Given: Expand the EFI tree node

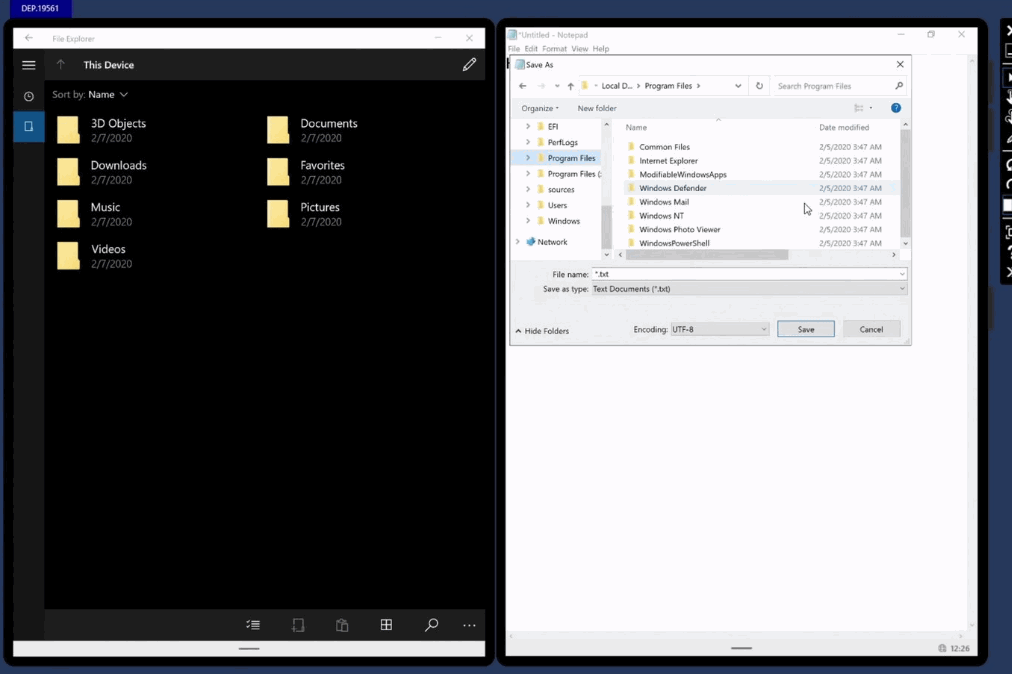Looking at the screenshot, I should tap(528, 127).
